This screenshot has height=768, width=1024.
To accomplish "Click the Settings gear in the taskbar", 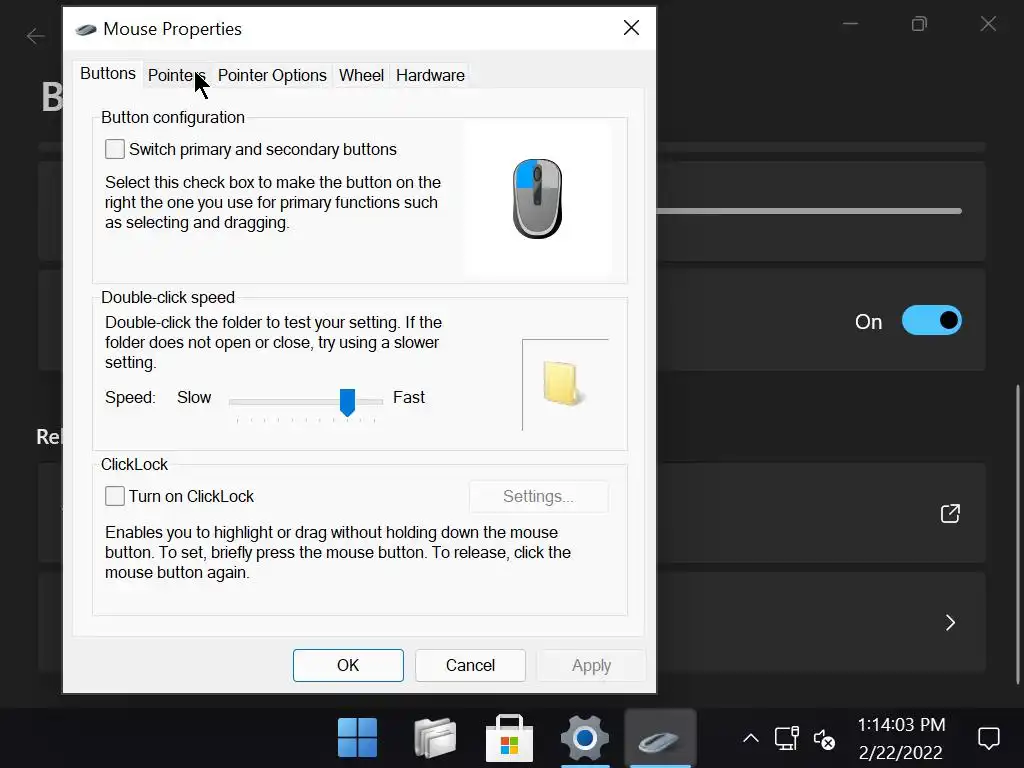I will click(x=584, y=738).
